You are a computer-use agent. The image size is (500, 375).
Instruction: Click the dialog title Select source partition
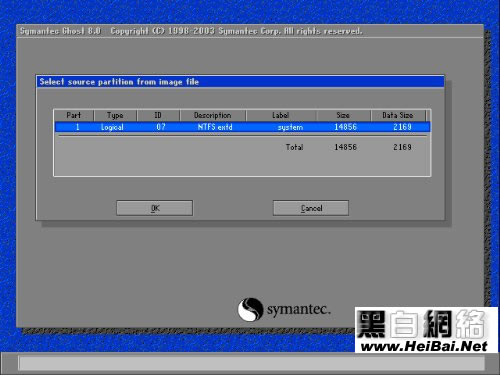tap(119, 82)
